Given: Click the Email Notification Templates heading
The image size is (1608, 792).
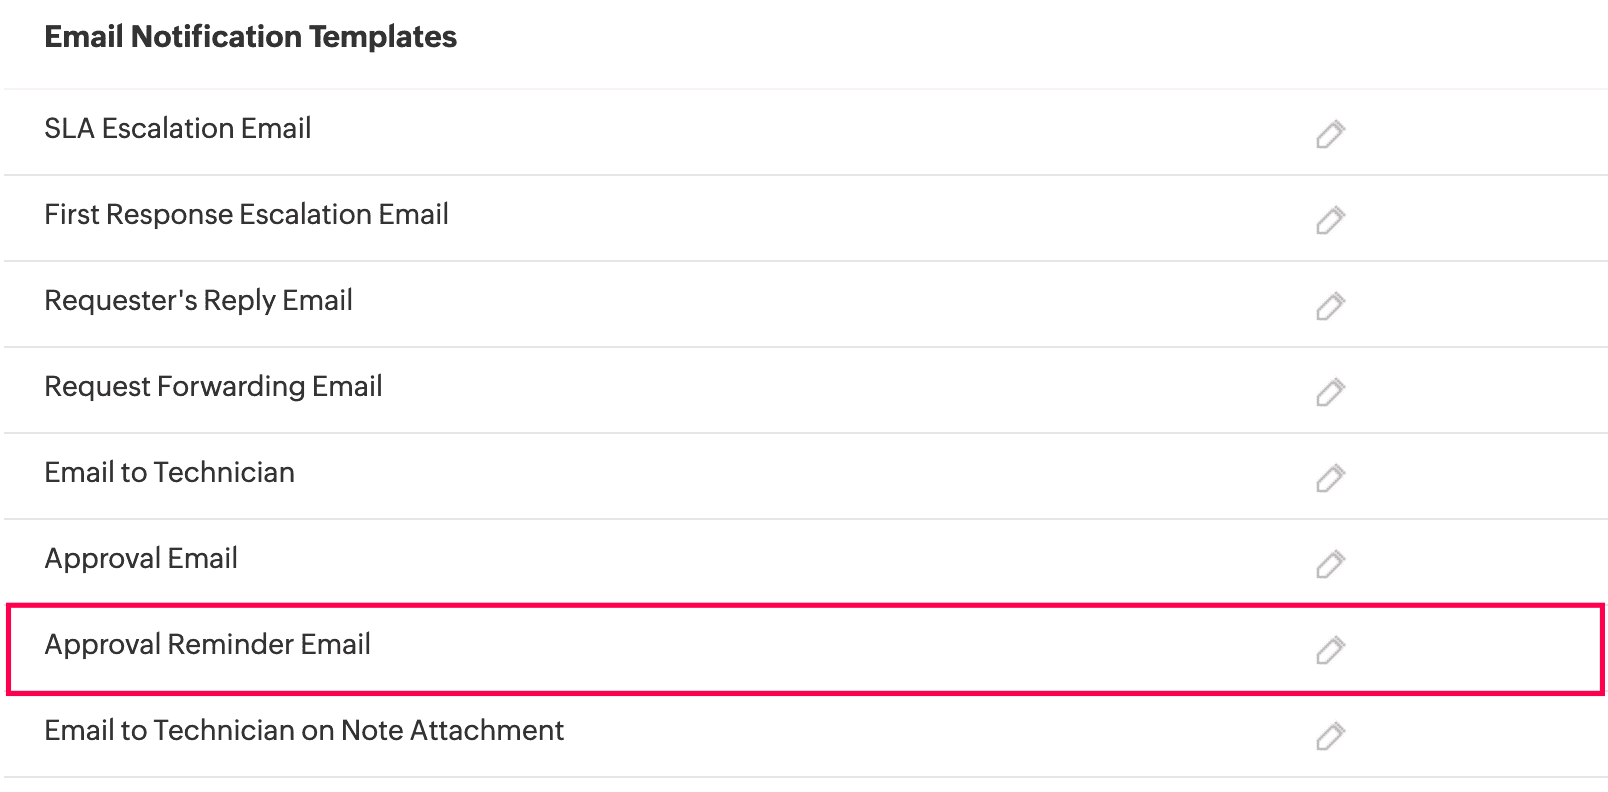Looking at the screenshot, I should (250, 37).
